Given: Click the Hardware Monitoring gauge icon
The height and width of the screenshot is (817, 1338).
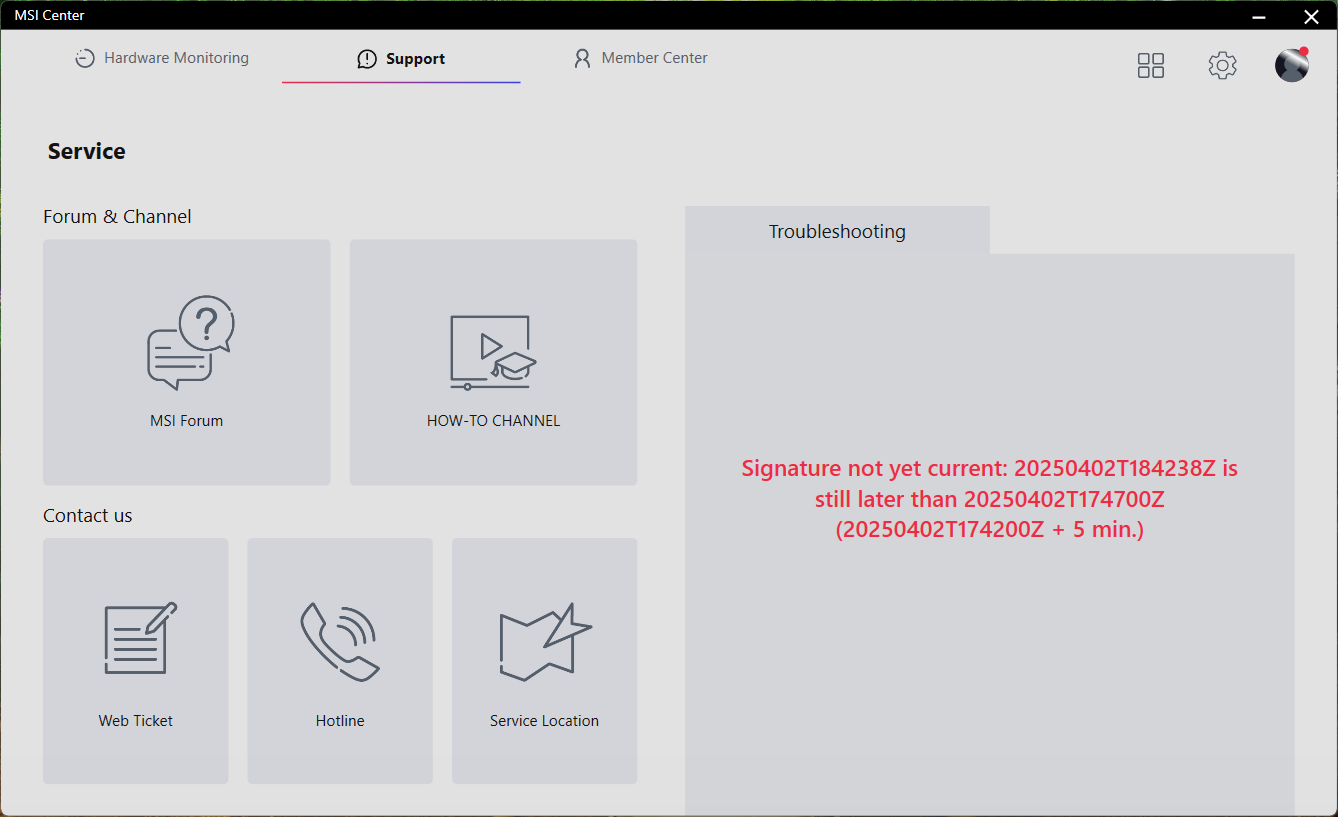Looking at the screenshot, I should [85, 58].
